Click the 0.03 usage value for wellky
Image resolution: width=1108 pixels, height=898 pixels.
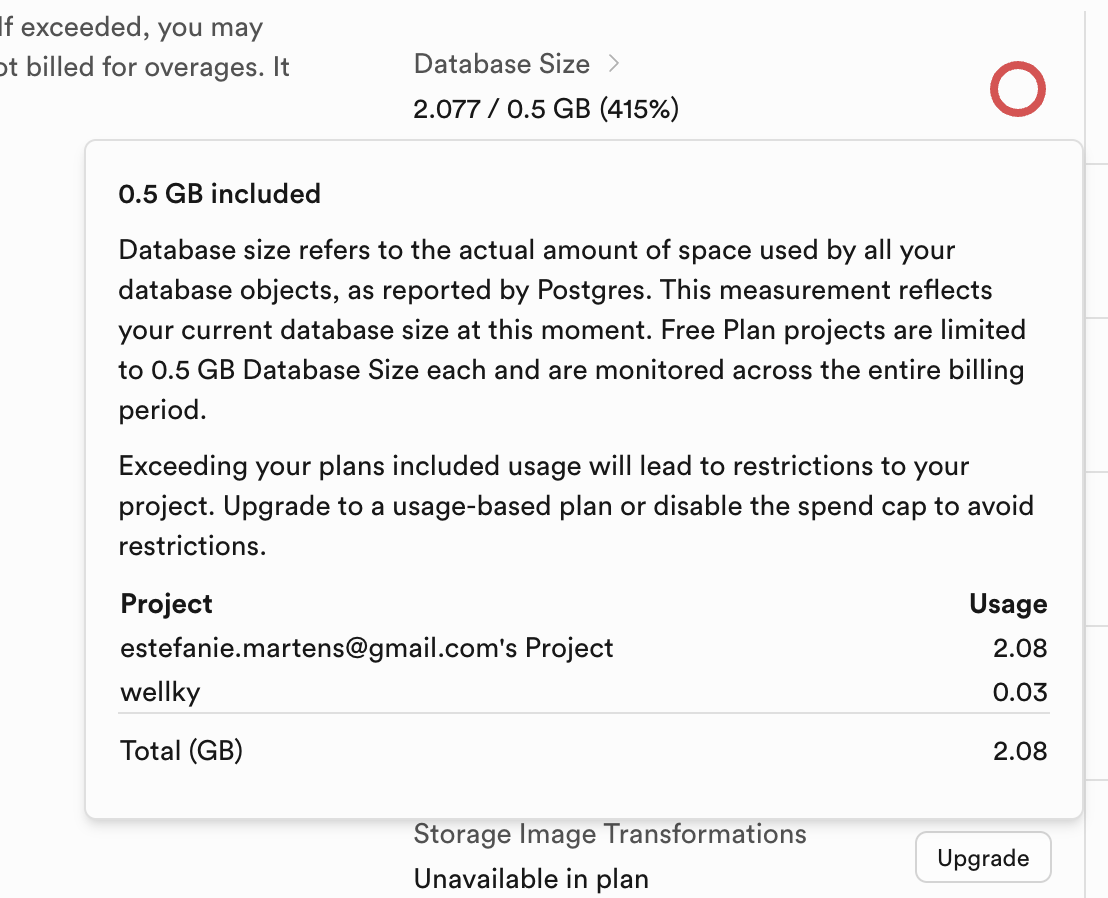pos(1020,692)
